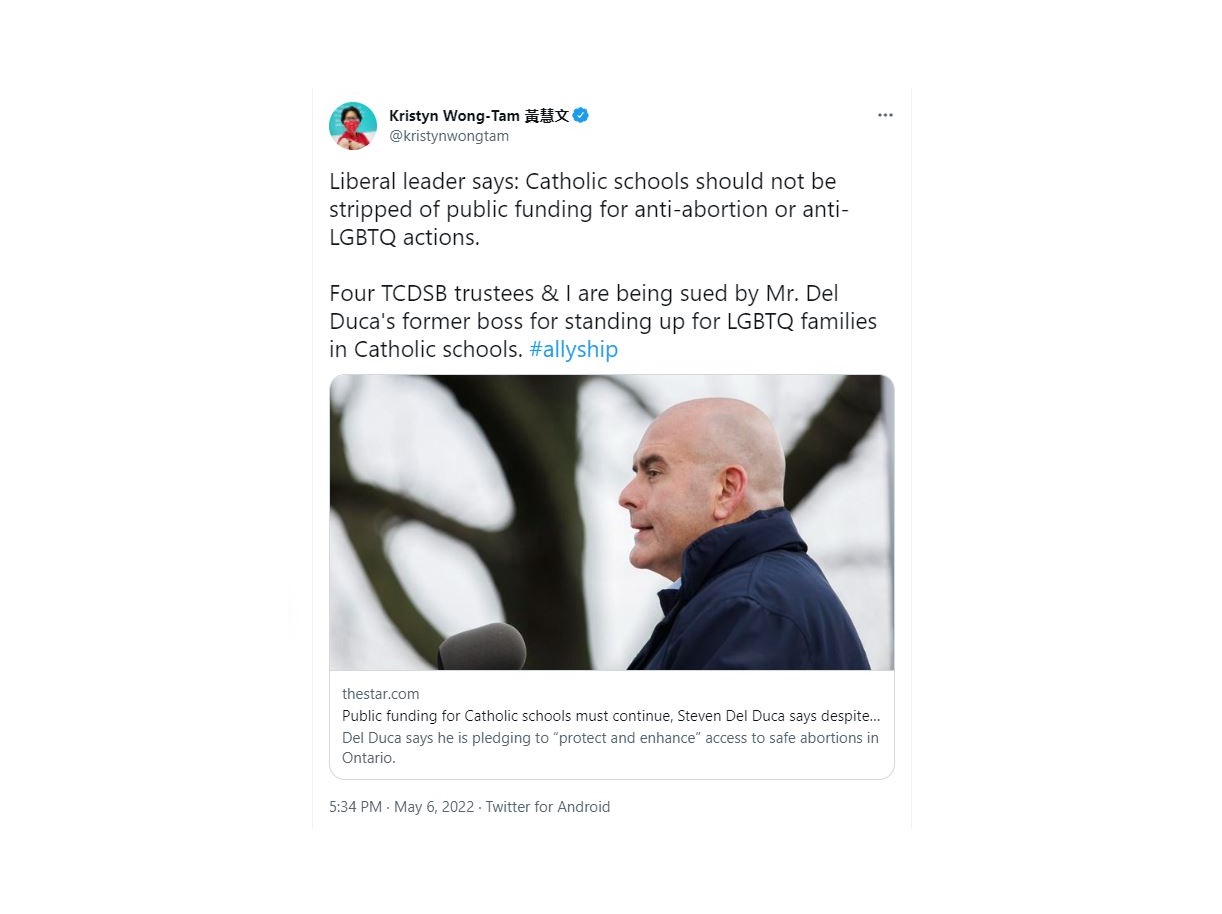1222x914 pixels.
Task: Click the article summary about safe abortions
Action: 610,748
